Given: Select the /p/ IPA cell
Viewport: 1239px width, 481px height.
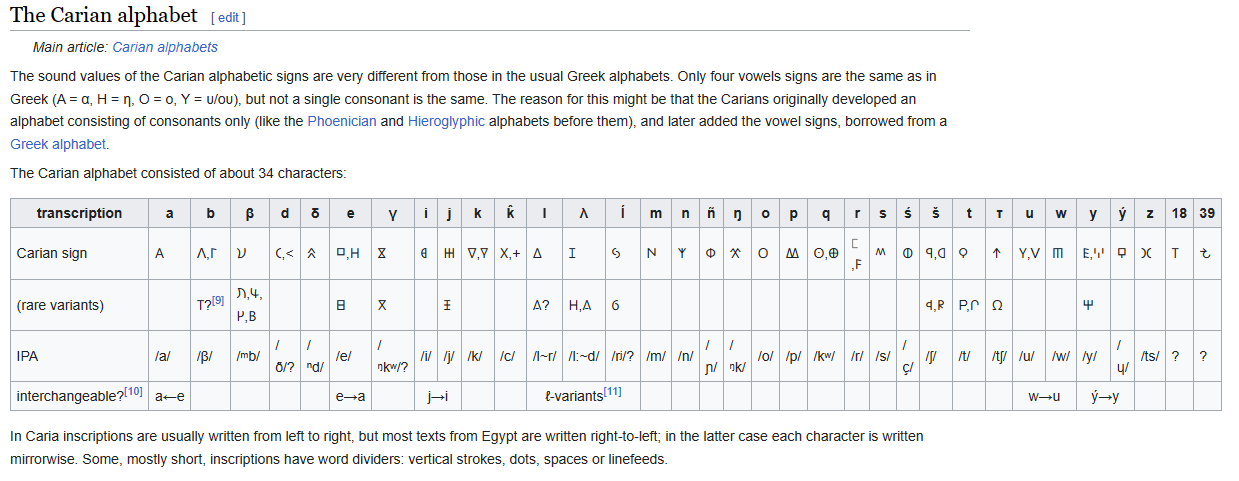Looking at the screenshot, I should coord(794,356).
